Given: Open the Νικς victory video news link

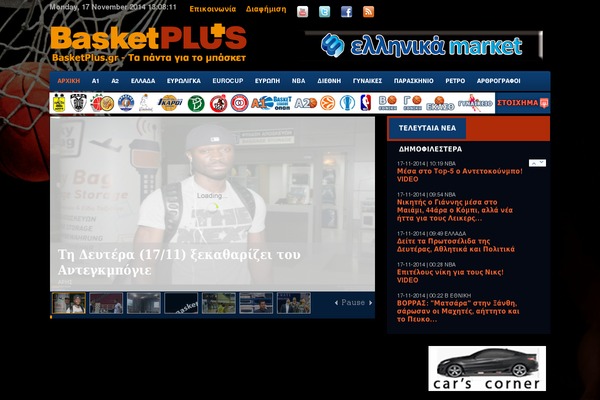Looking at the screenshot, I should tap(450, 276).
